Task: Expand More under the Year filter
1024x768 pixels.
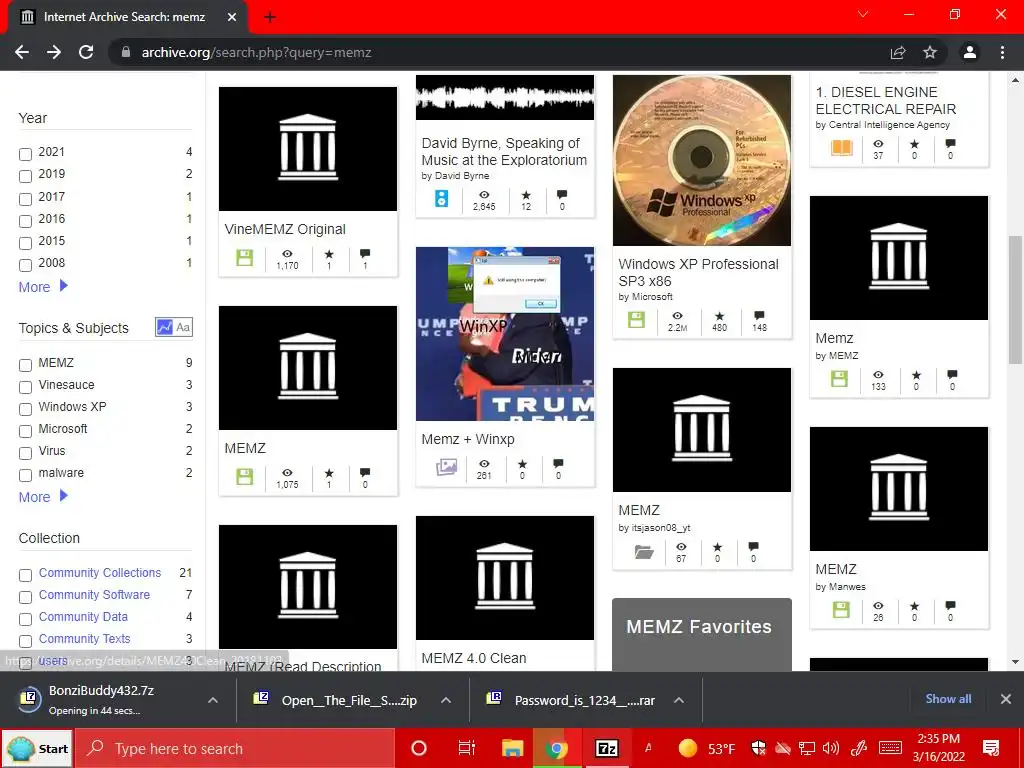Action: click(43, 287)
